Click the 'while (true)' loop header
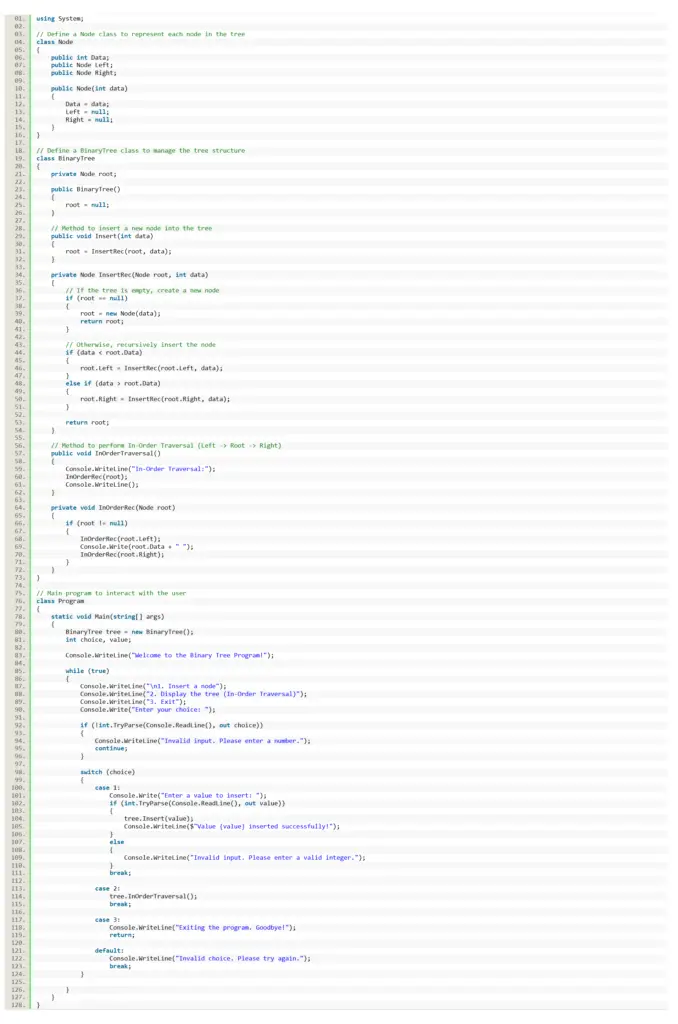The height and width of the screenshot is (1024, 678). 87,671
